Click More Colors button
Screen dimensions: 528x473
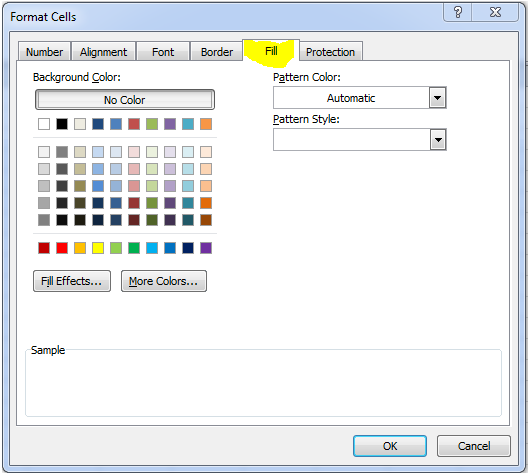(164, 281)
